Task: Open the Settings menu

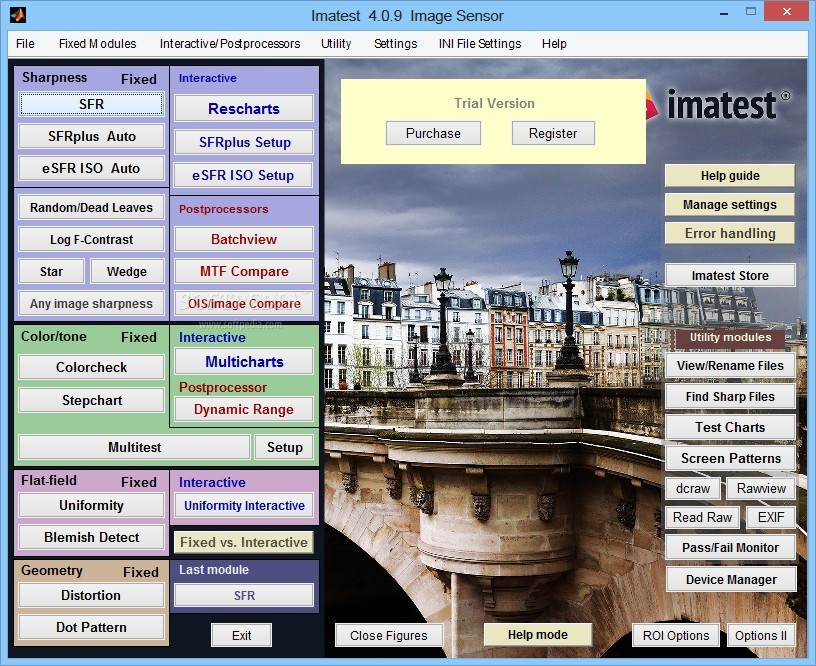Action: click(x=396, y=44)
